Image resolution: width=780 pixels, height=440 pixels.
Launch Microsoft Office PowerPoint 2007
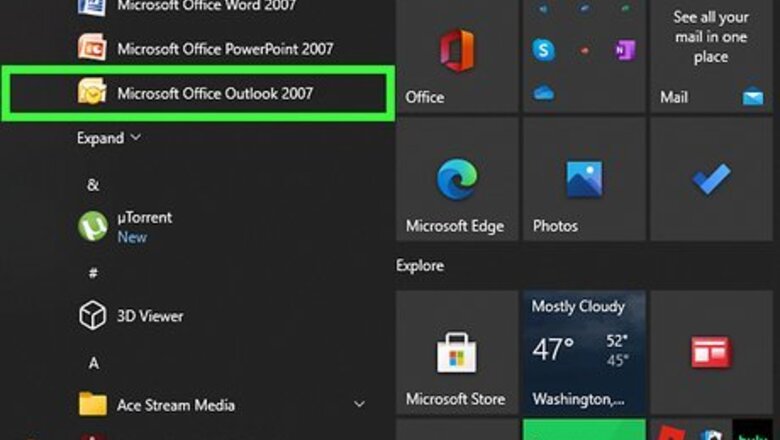click(224, 48)
